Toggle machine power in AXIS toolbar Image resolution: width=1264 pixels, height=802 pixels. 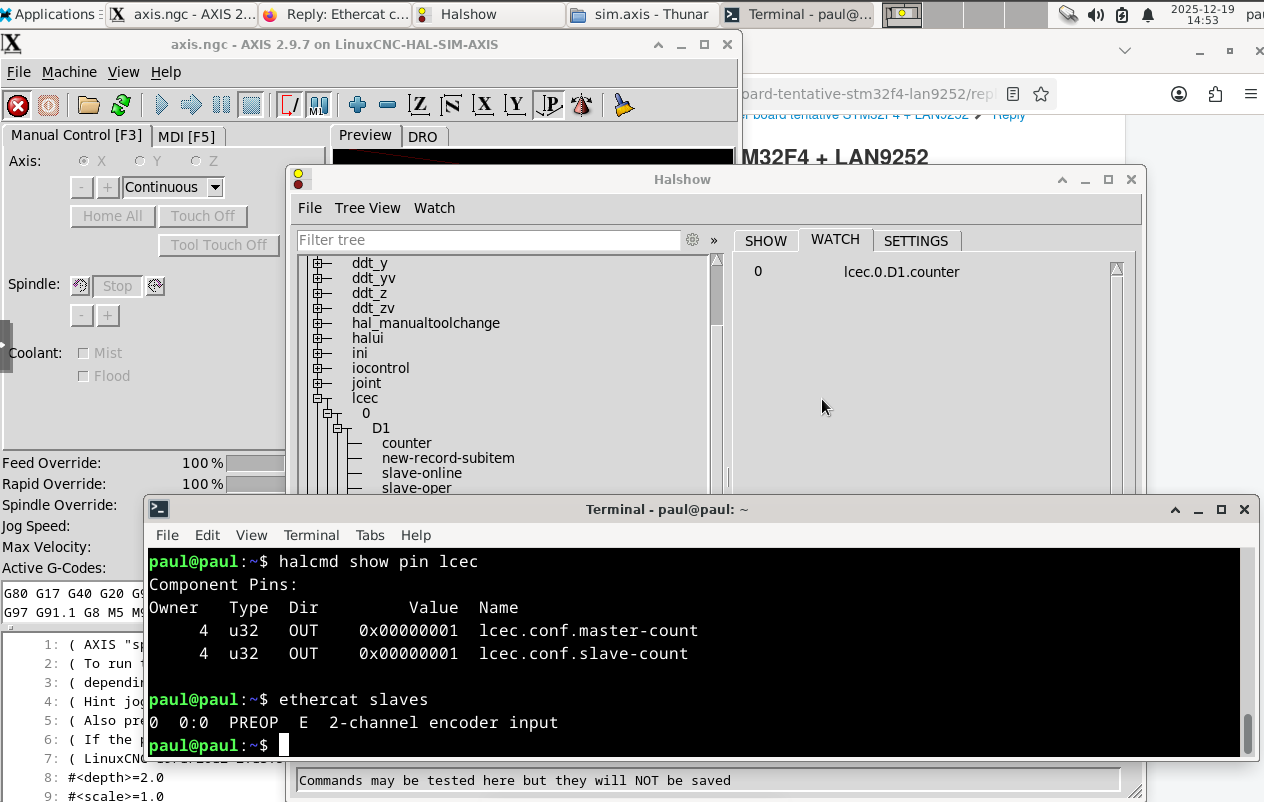(x=48, y=105)
